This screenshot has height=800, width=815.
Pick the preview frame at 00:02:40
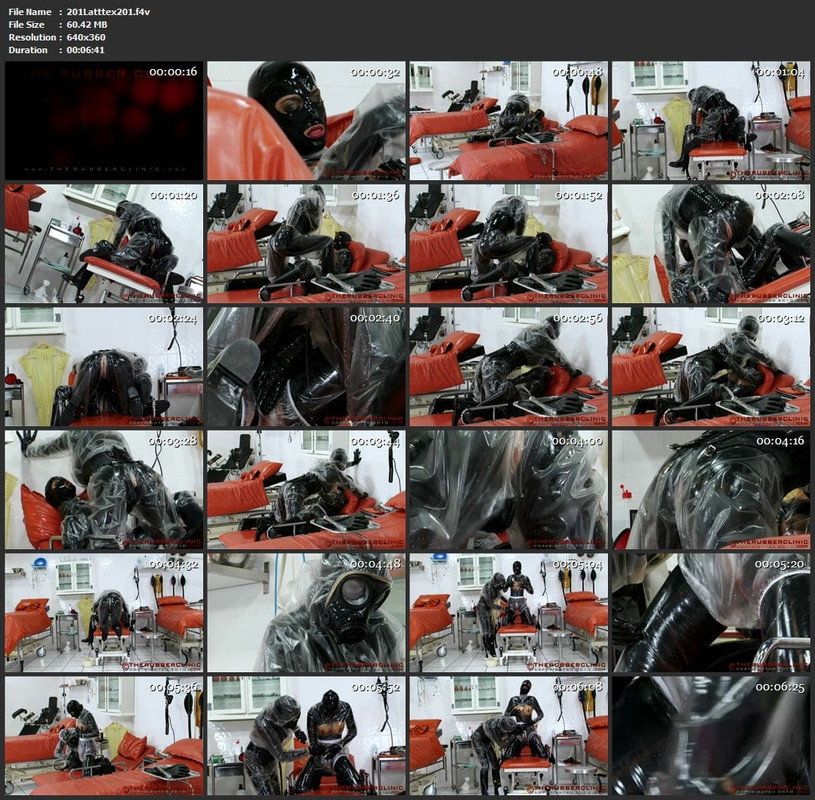[x=306, y=366]
